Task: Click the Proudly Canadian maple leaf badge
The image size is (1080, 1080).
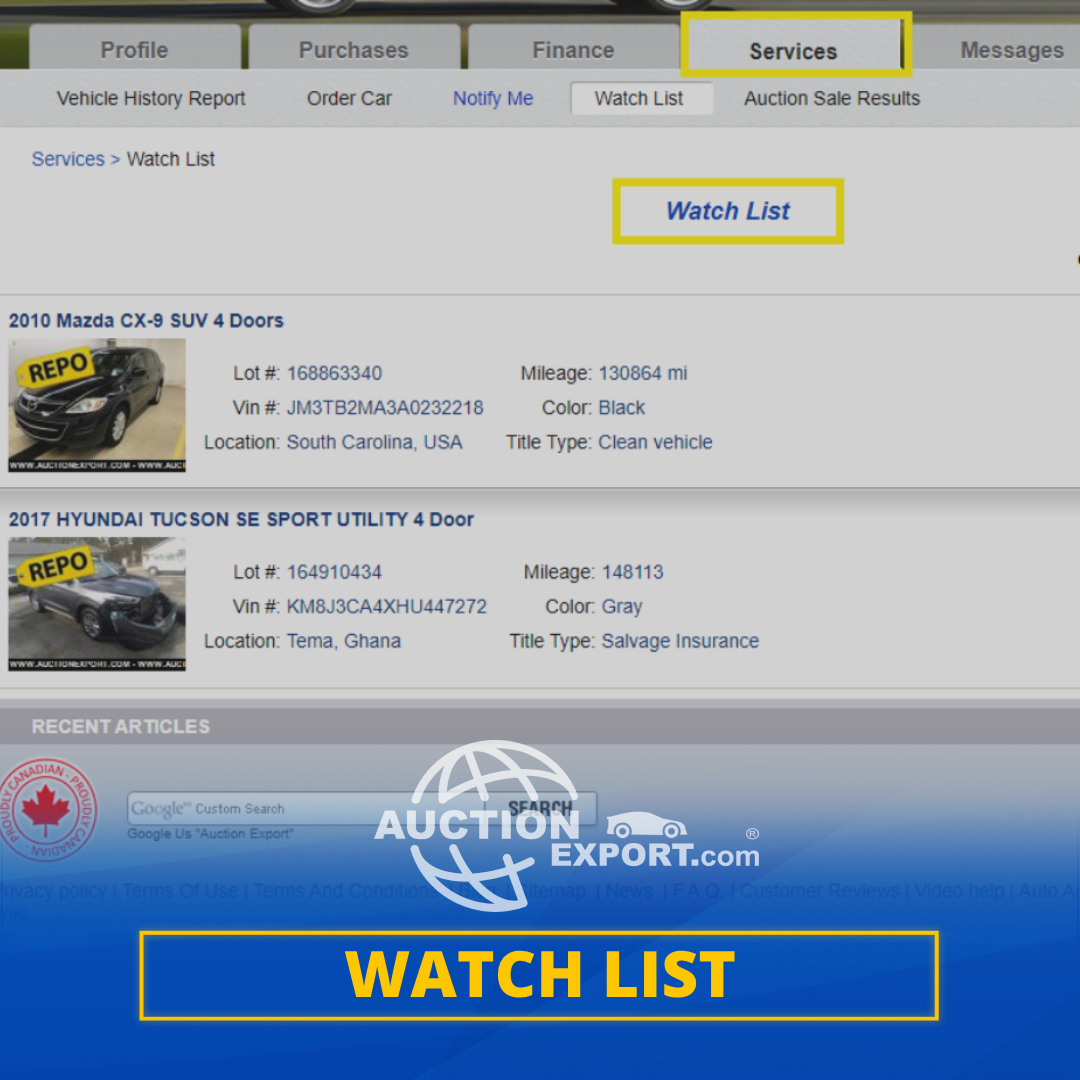Action: pyautogui.click(x=47, y=810)
